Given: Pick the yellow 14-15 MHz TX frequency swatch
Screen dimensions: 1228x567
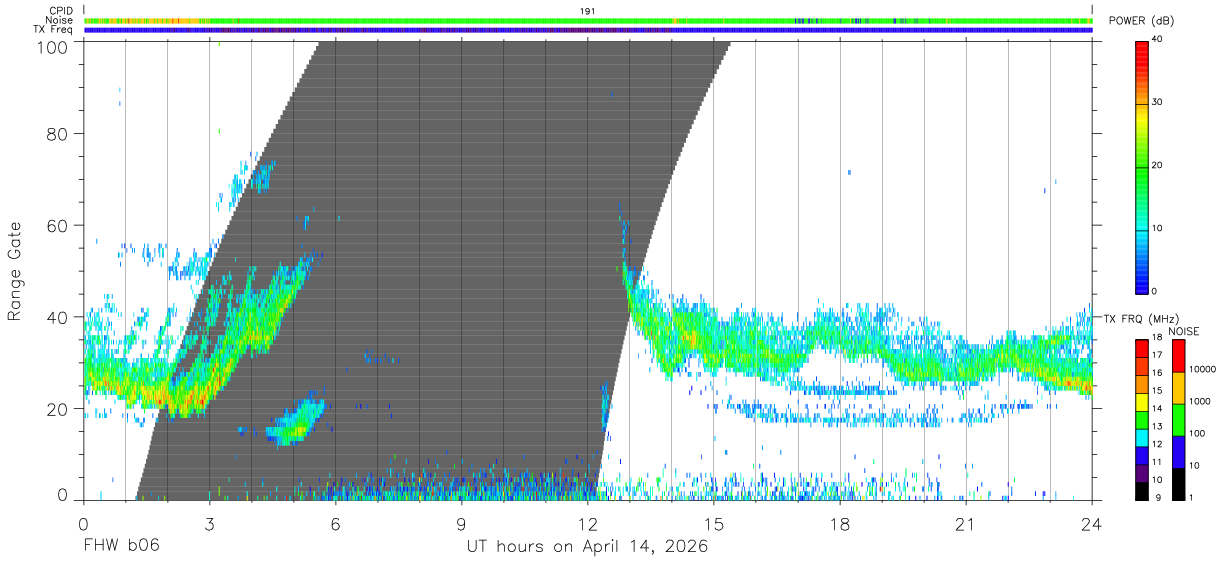Looking at the screenshot, I should click(1142, 402).
